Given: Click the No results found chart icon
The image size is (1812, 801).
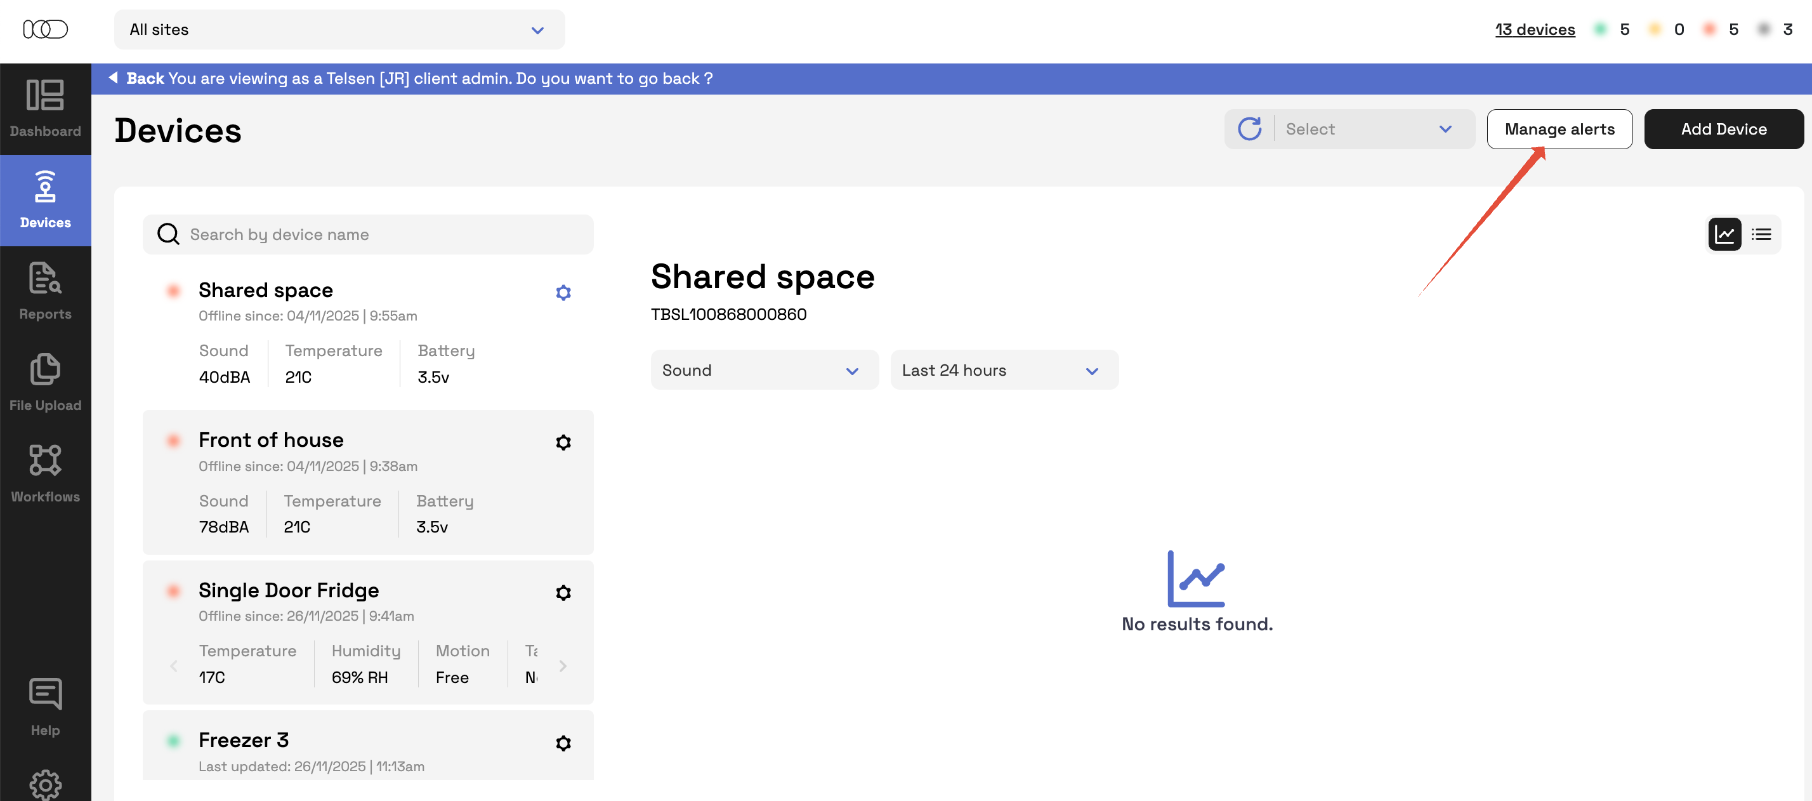Looking at the screenshot, I should tap(1196, 578).
